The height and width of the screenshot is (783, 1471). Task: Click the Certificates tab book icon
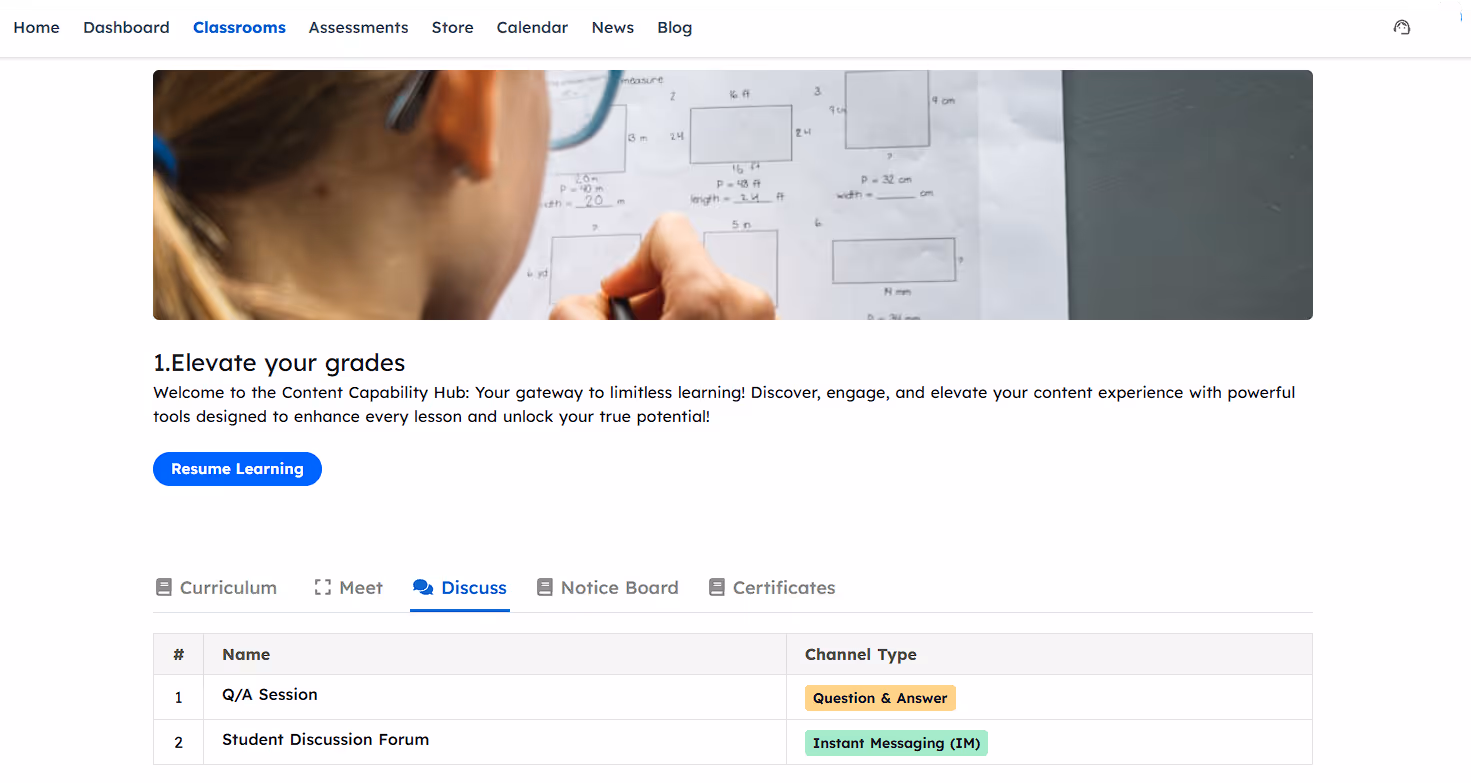point(717,587)
